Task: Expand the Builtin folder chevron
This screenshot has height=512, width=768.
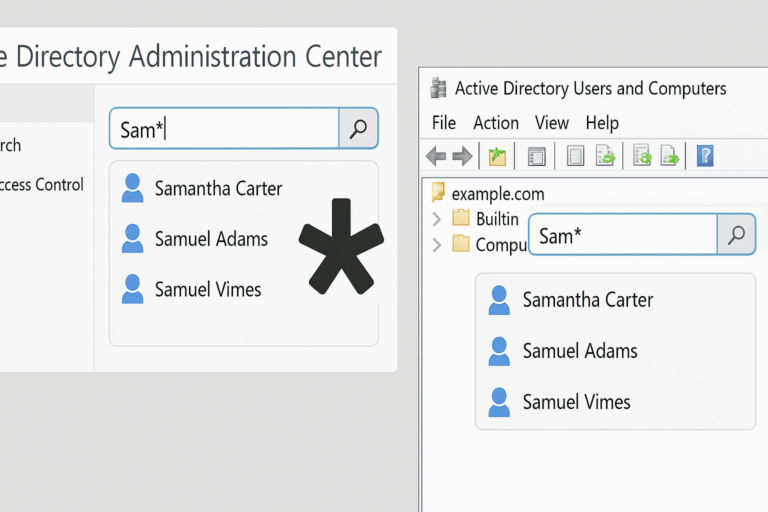Action: click(x=437, y=219)
